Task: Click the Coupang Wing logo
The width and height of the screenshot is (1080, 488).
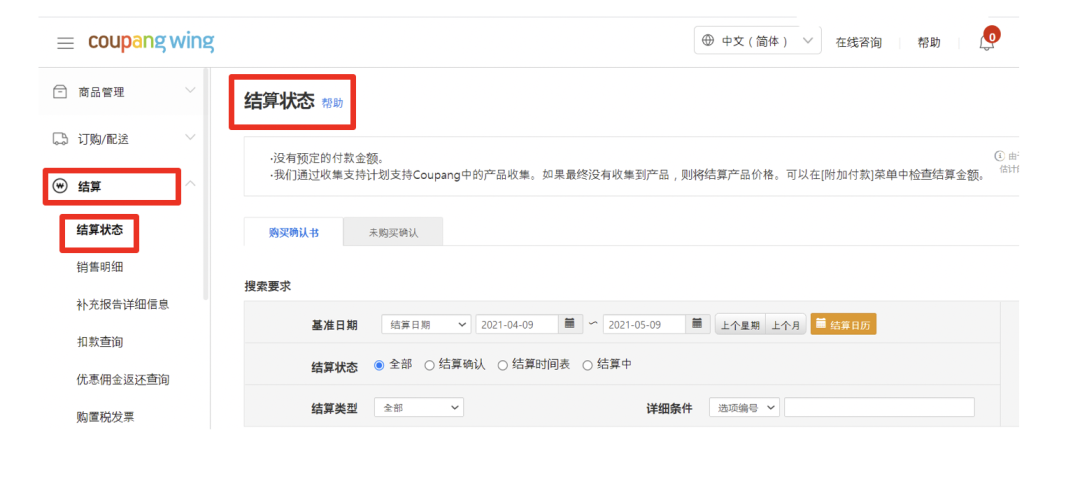Action: click(151, 42)
